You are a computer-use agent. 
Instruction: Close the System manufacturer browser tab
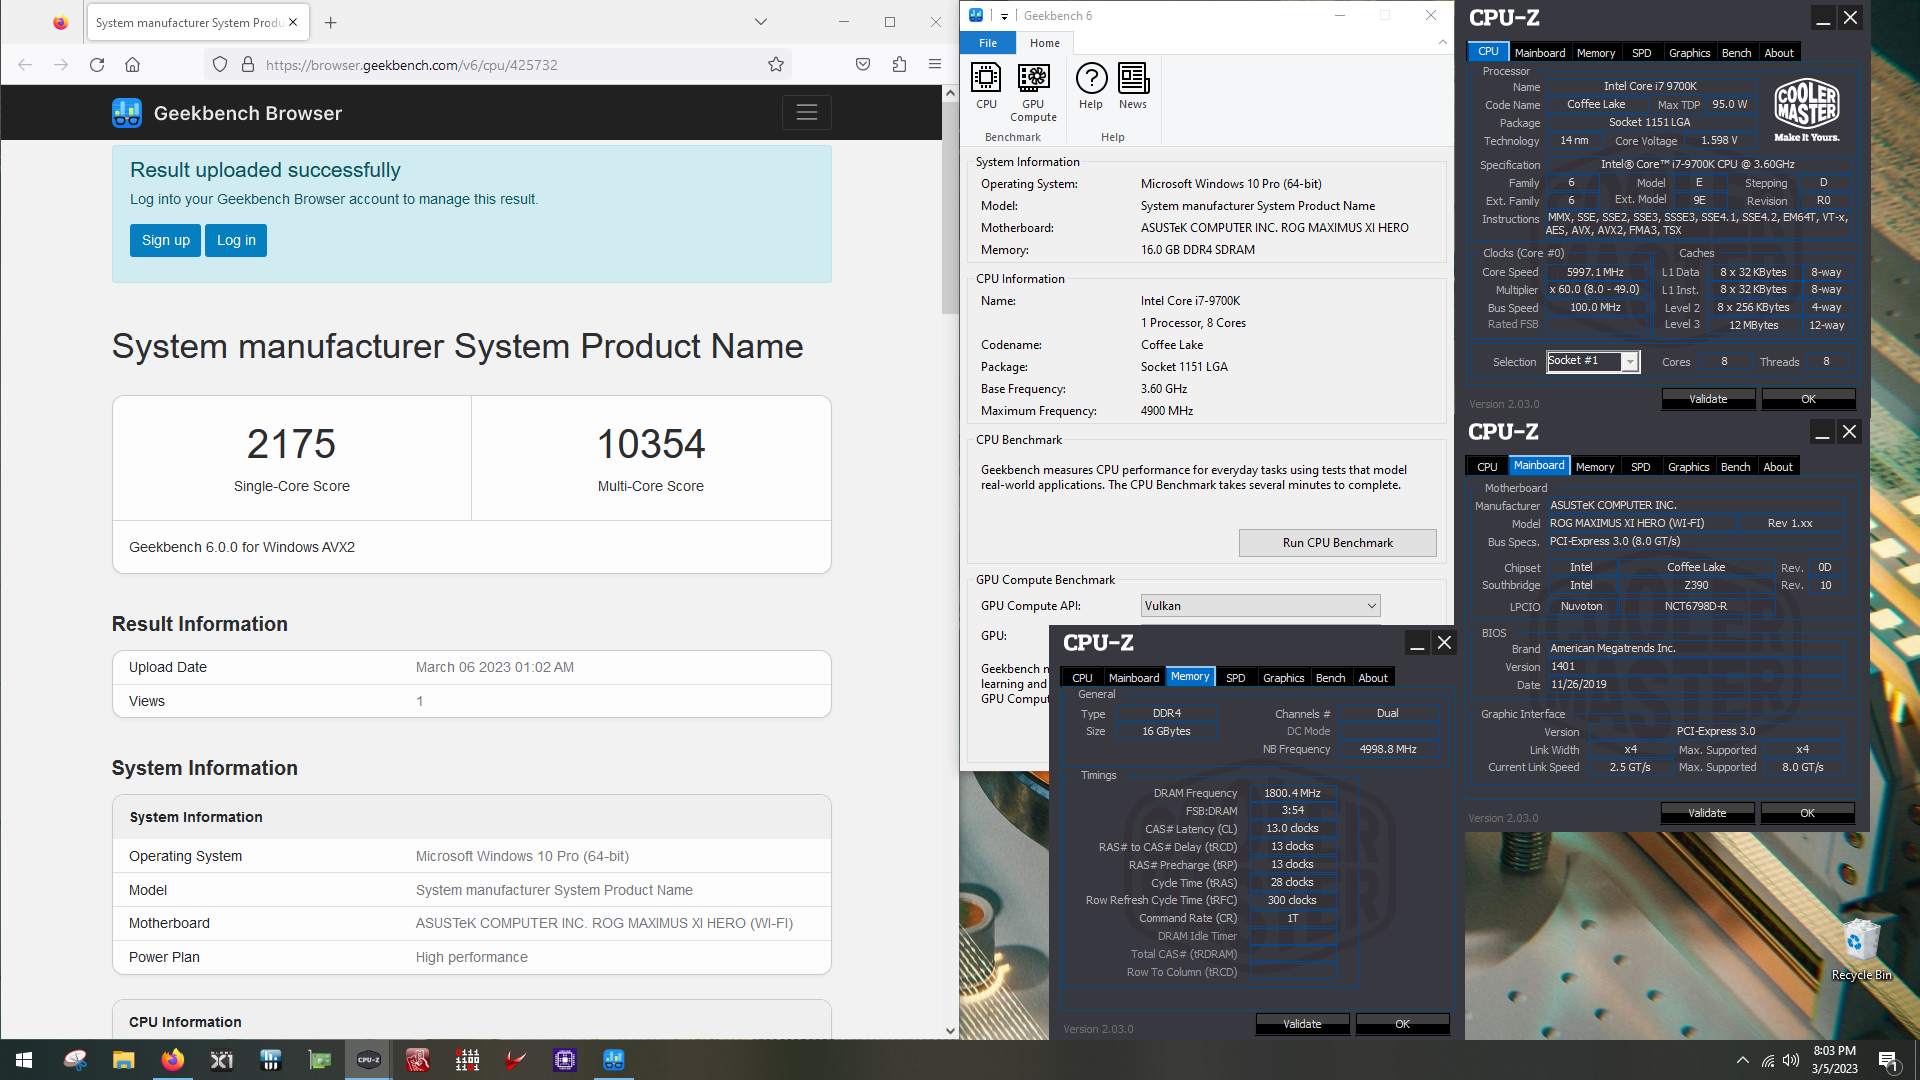[x=293, y=22]
